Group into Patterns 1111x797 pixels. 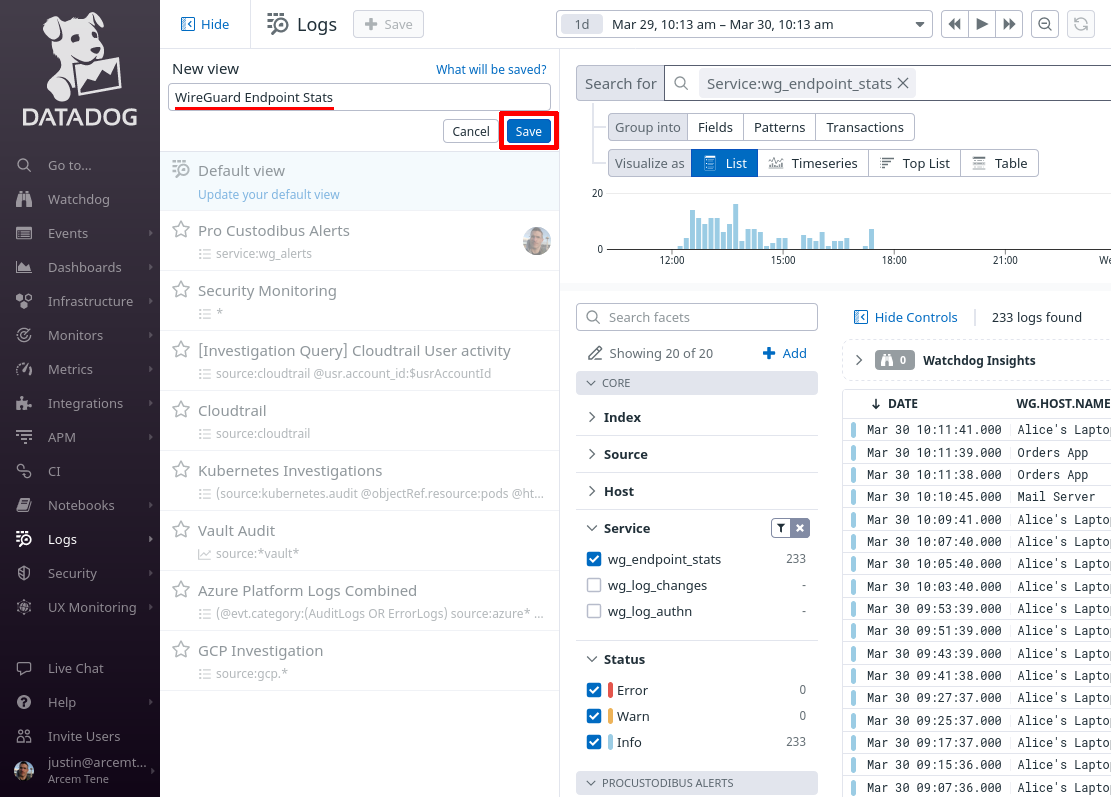pyautogui.click(x=779, y=128)
